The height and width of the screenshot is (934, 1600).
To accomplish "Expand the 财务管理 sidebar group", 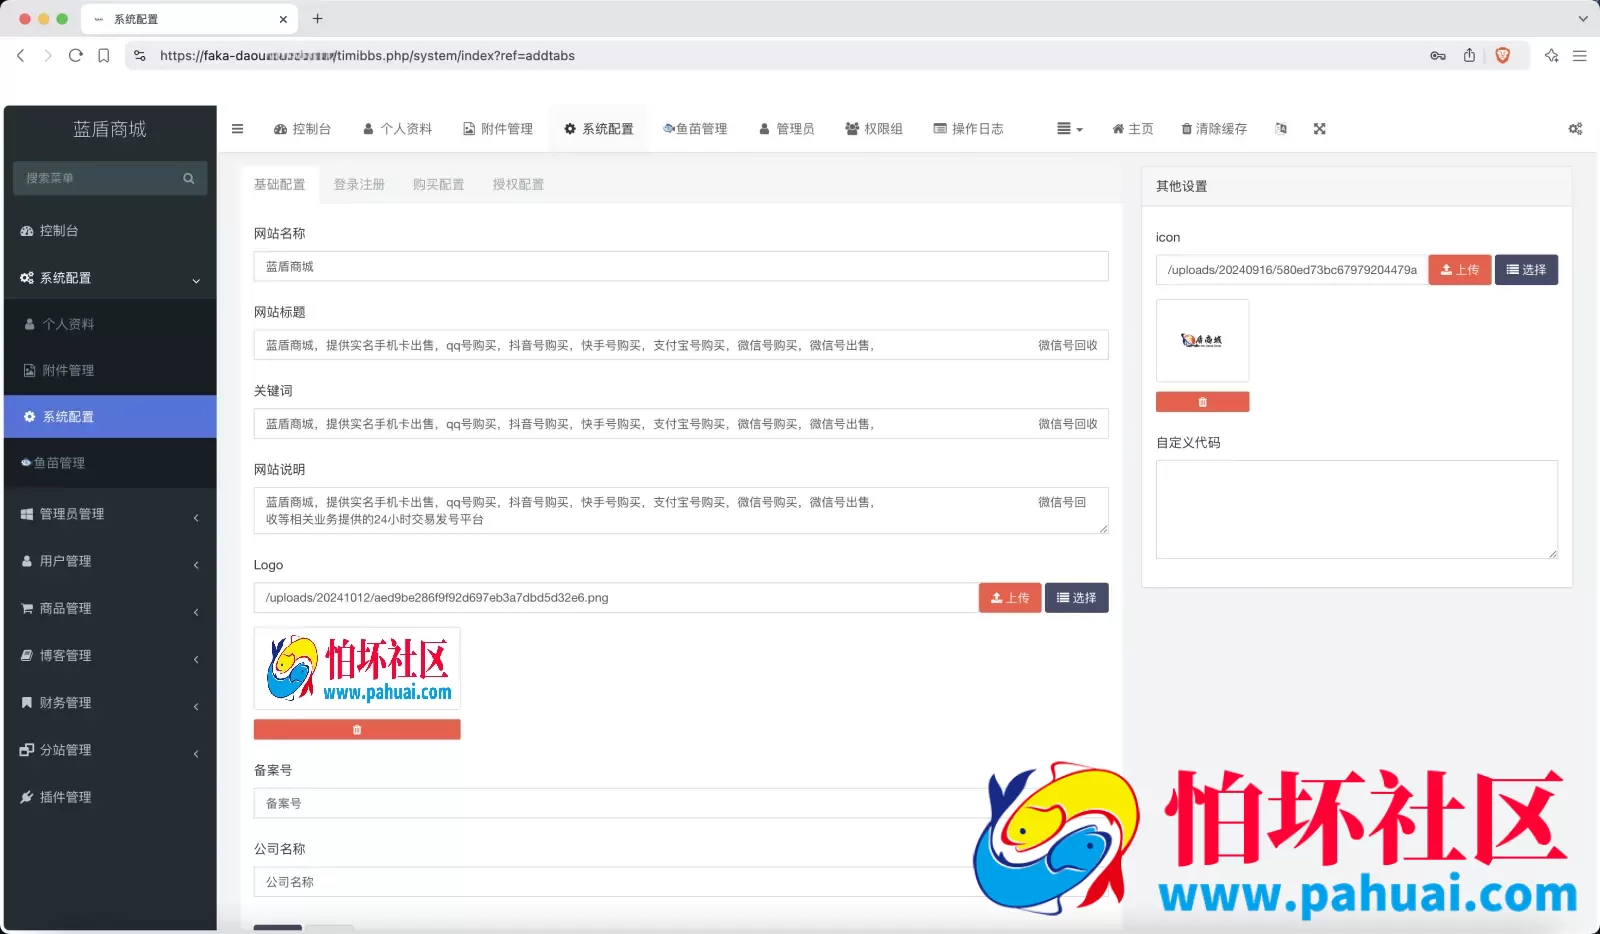I will (110, 703).
